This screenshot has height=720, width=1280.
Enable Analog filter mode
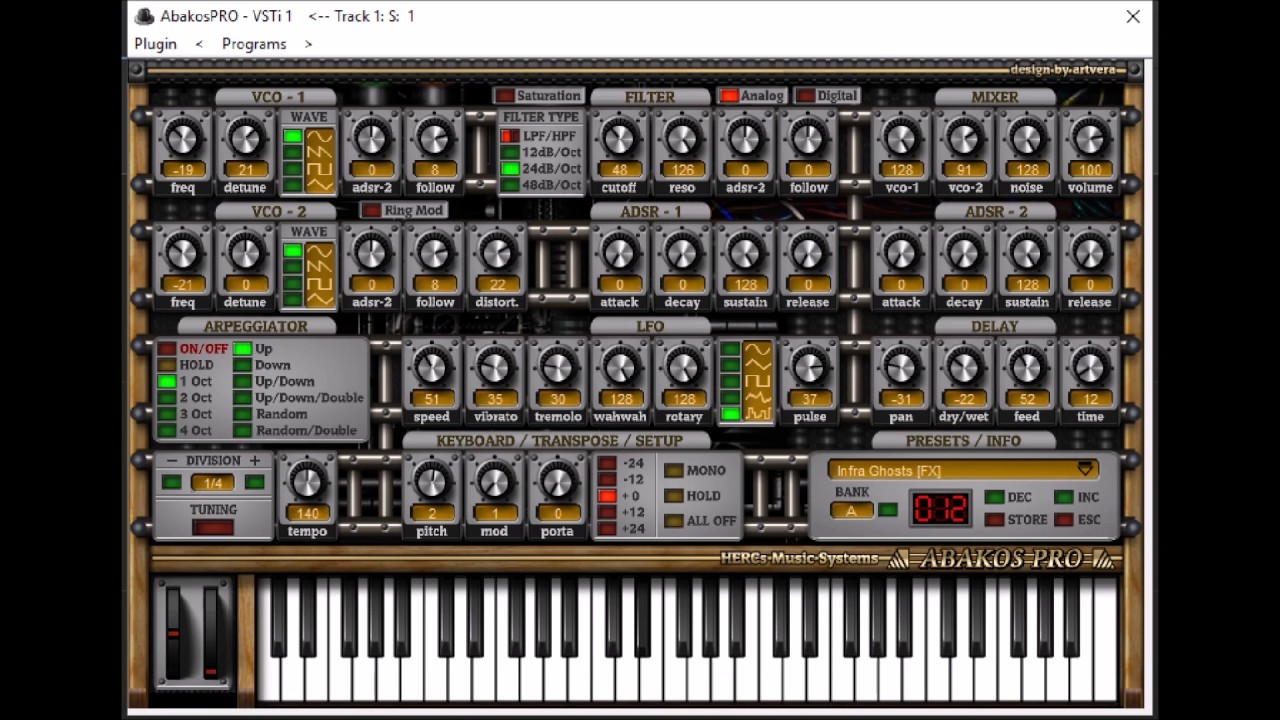click(x=729, y=96)
